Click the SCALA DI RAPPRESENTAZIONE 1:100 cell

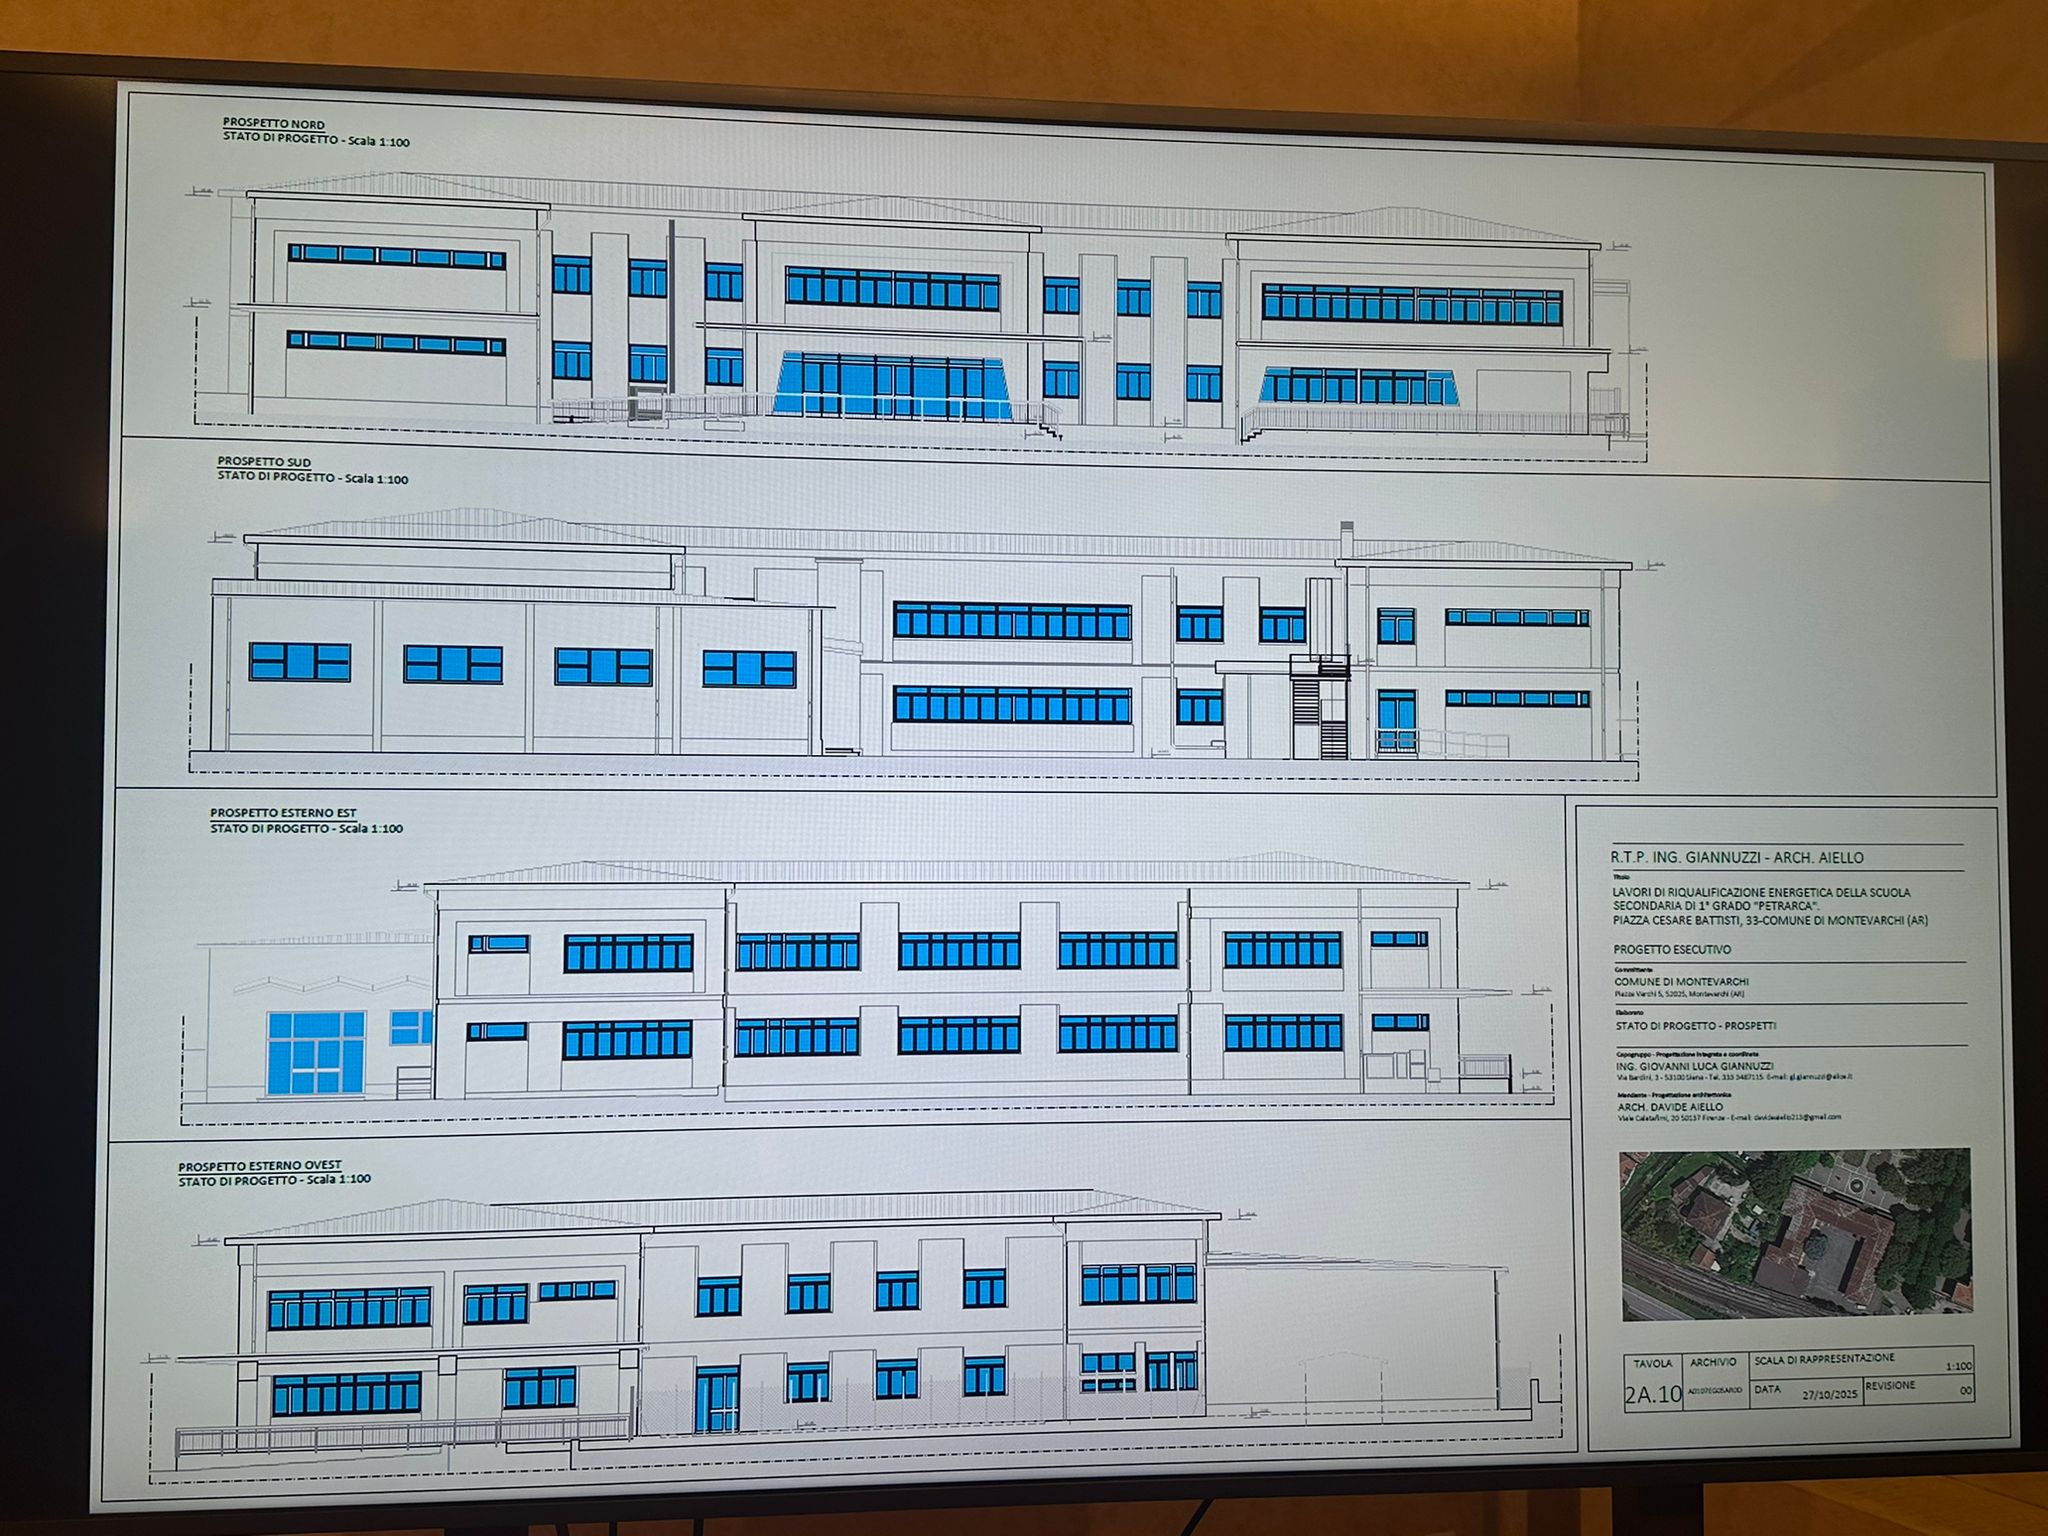click(x=1863, y=1362)
